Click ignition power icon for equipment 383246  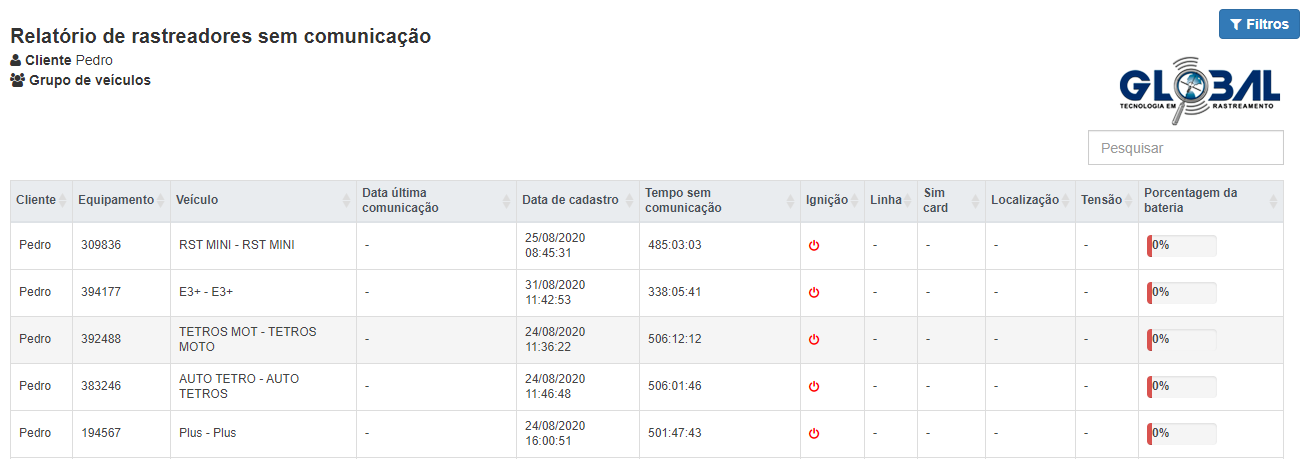pyautogui.click(x=814, y=387)
